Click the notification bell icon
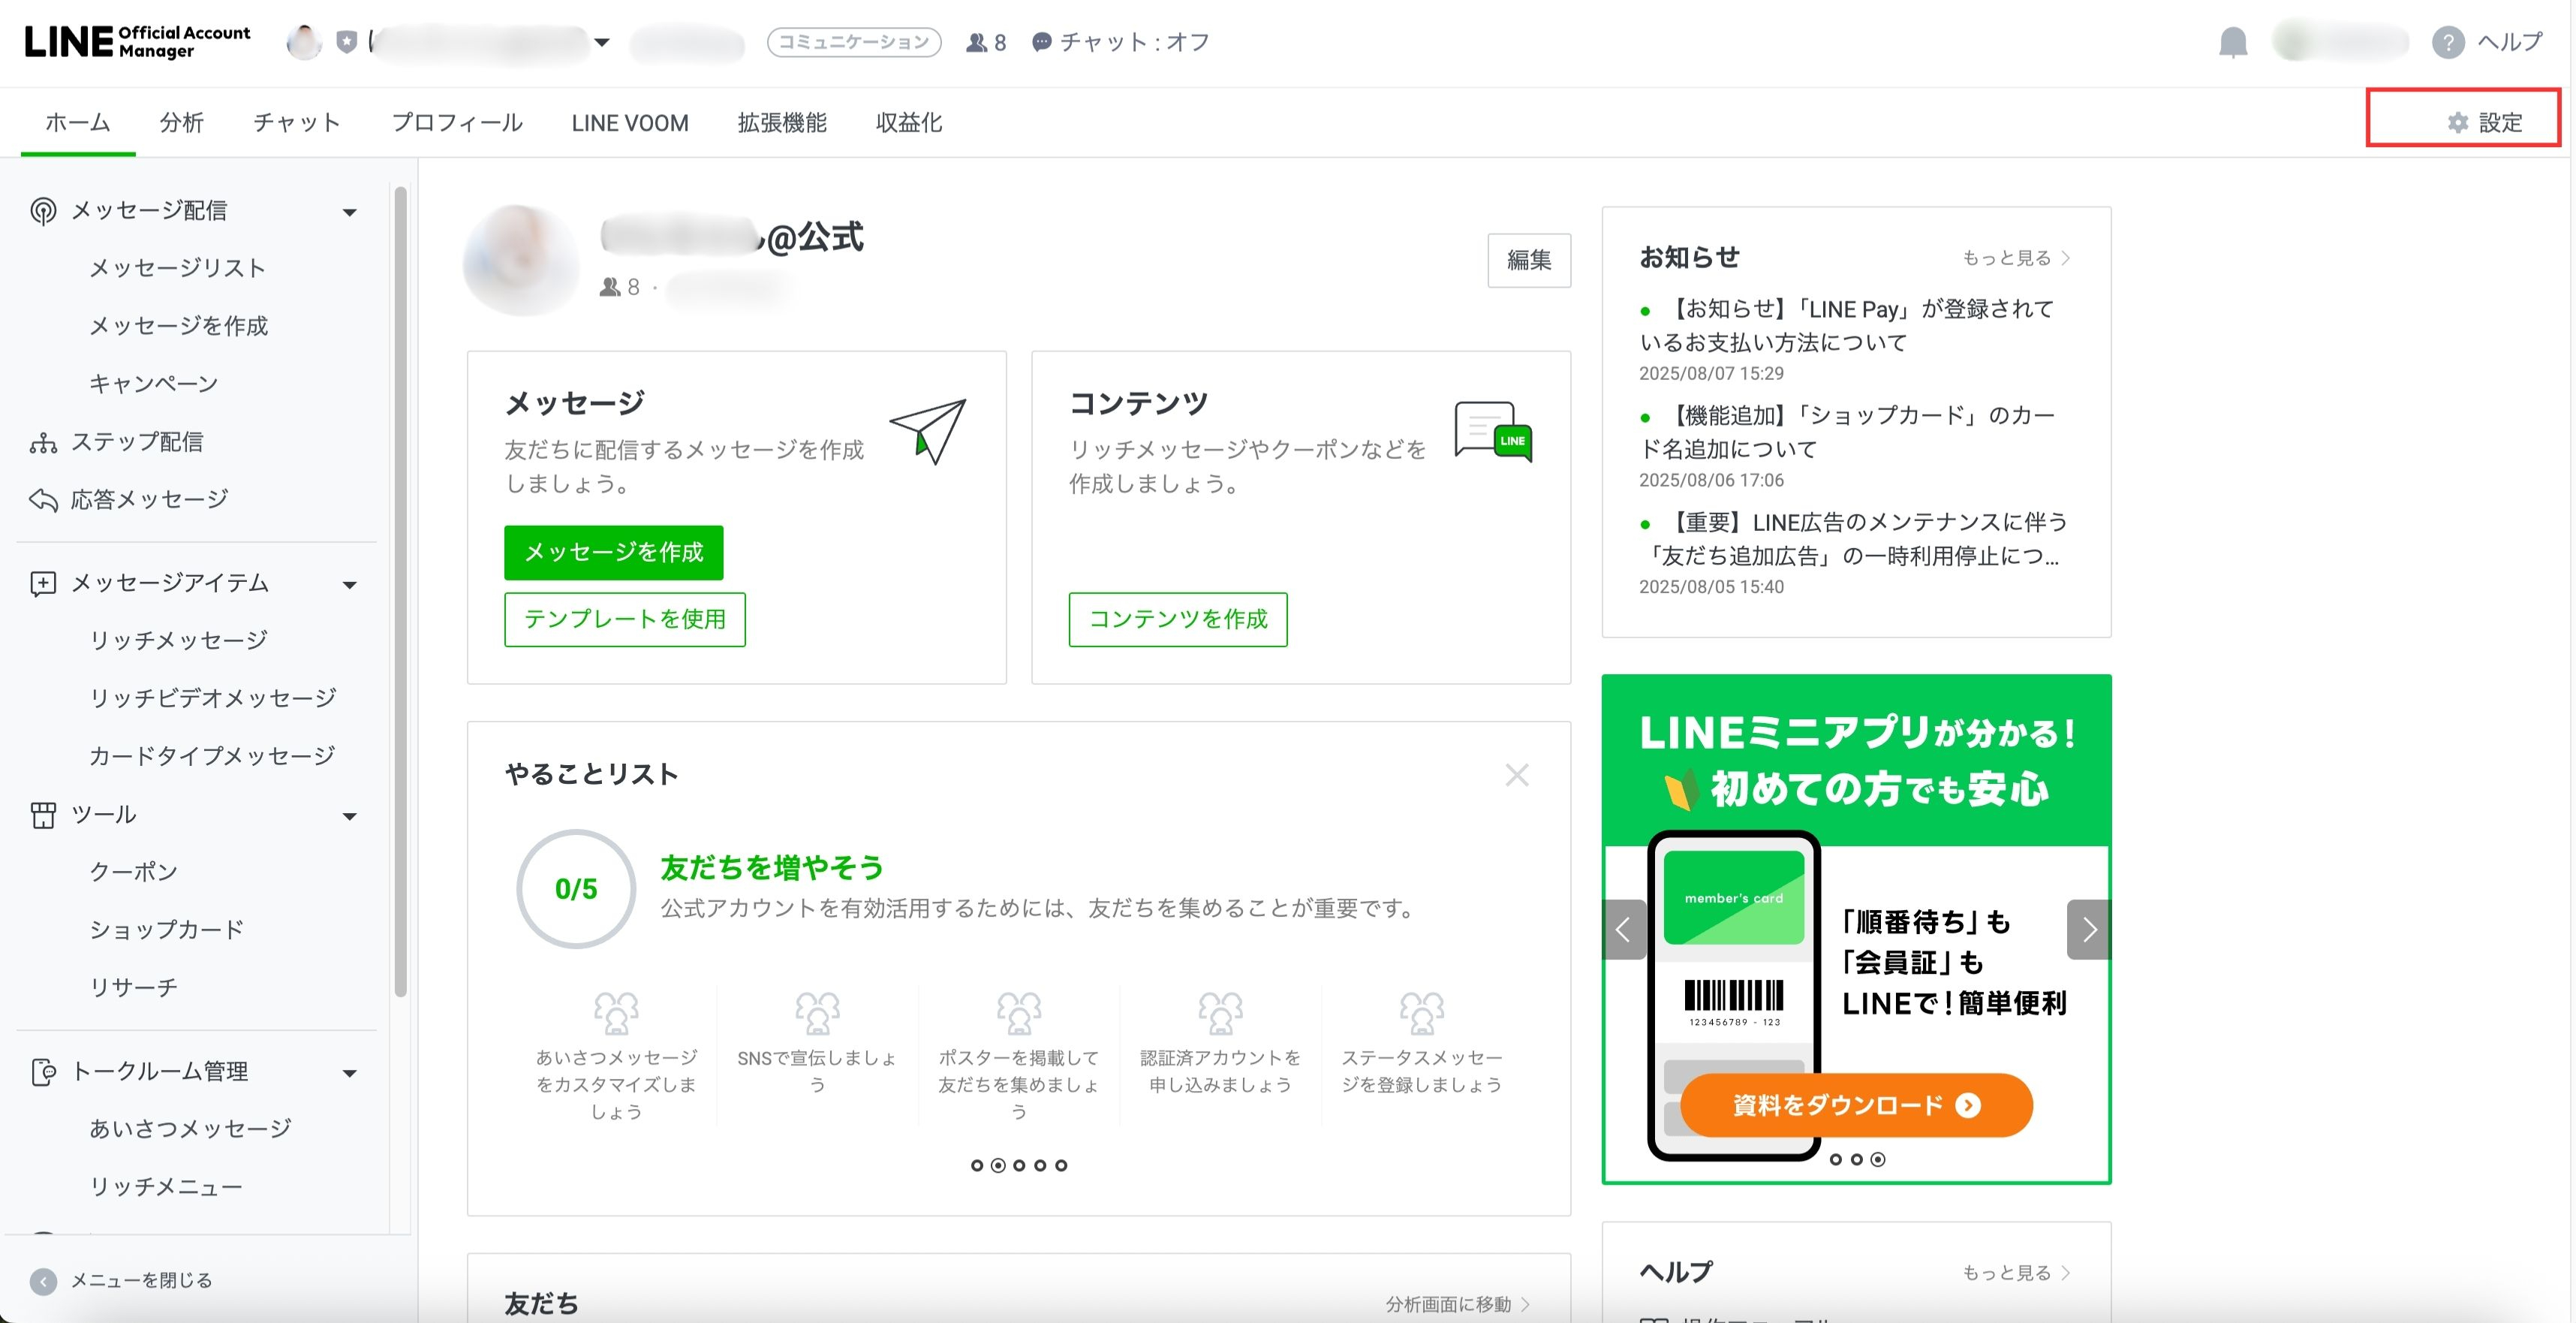 [2232, 42]
